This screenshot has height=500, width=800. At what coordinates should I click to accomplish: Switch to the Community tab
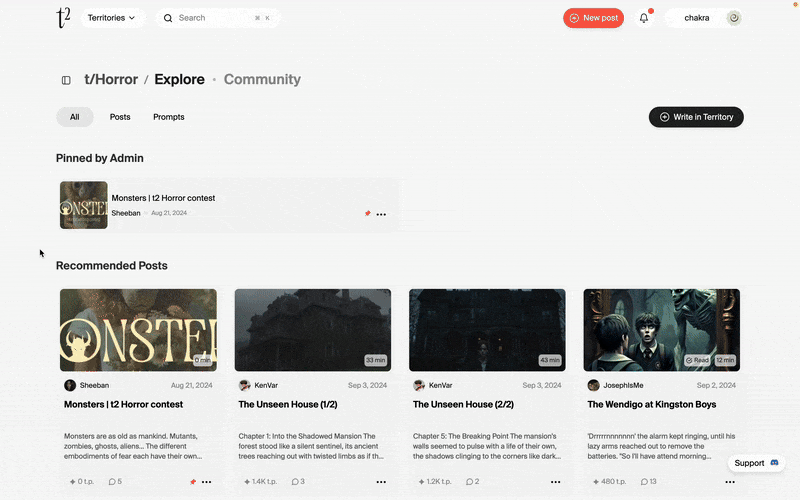pyautogui.click(x=262, y=80)
